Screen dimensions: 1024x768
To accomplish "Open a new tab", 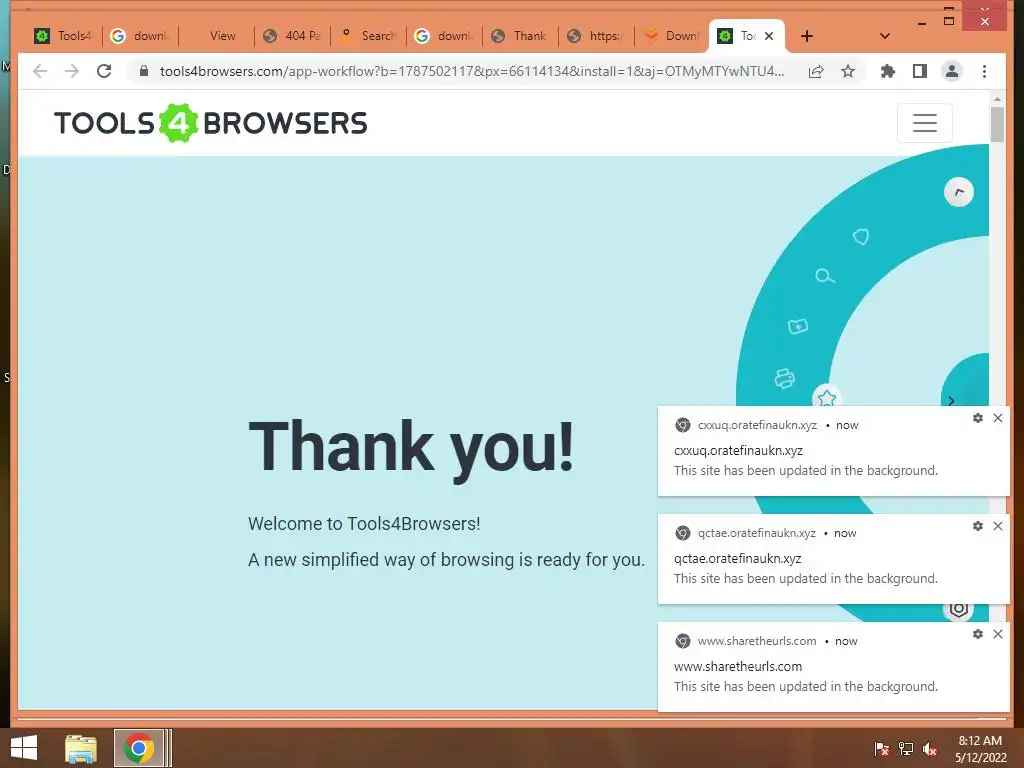I will [807, 36].
